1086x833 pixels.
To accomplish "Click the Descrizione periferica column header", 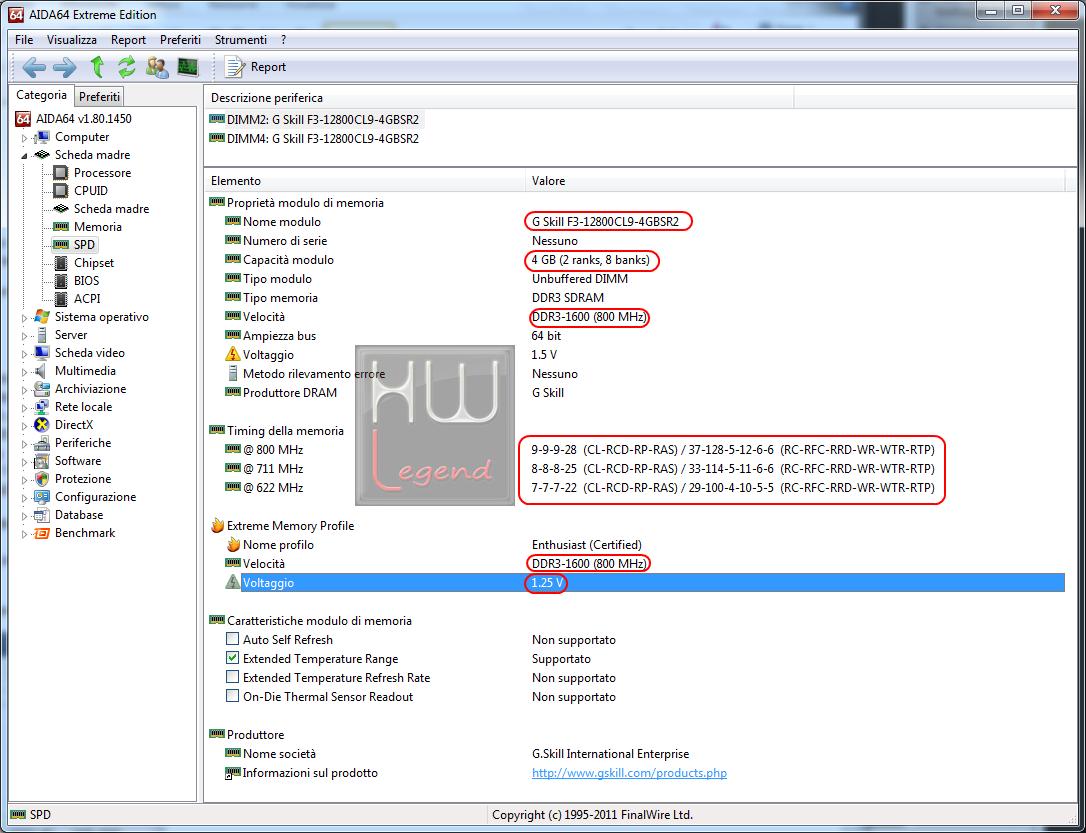I will coord(499,98).
